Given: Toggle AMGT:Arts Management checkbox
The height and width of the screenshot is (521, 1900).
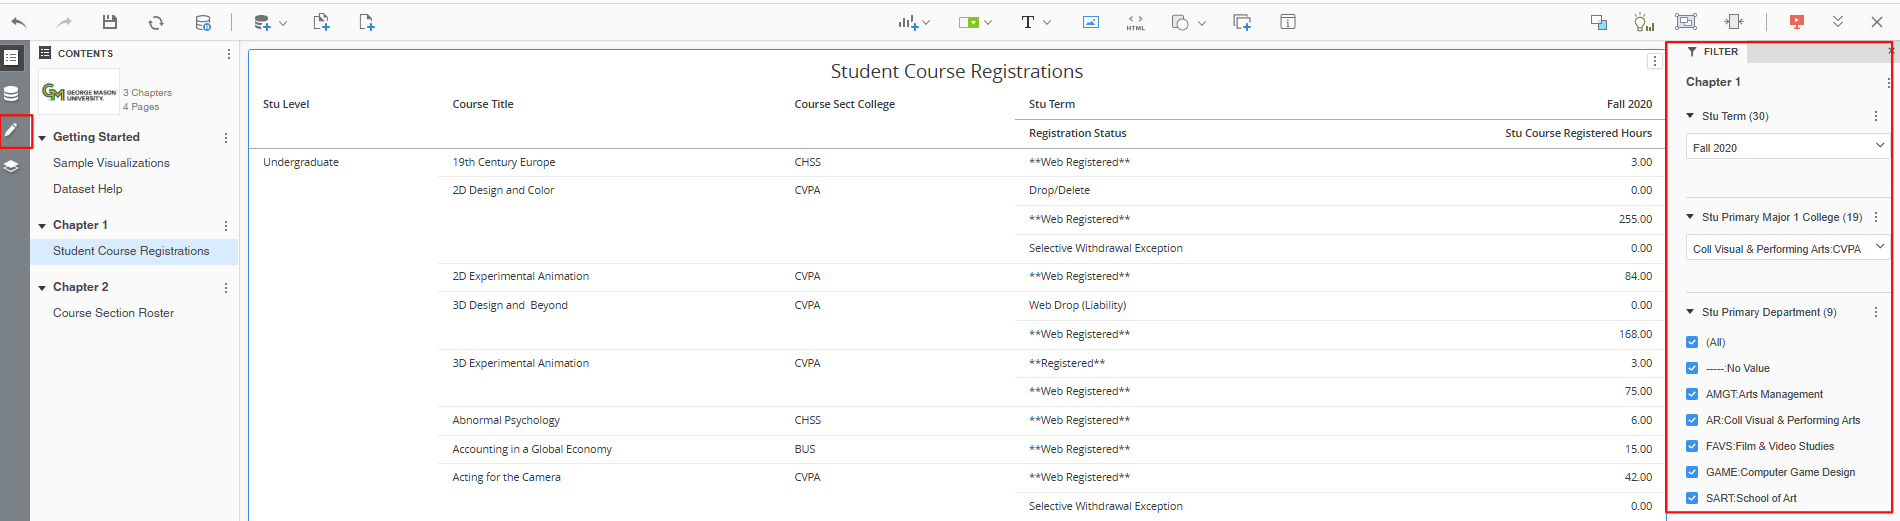Looking at the screenshot, I should [1692, 394].
